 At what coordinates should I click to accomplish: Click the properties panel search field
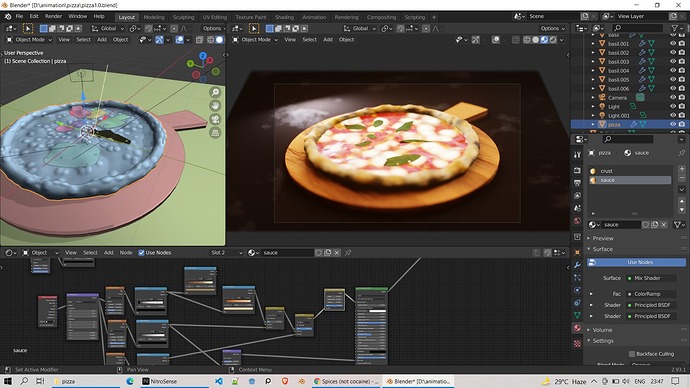[x=628, y=139]
